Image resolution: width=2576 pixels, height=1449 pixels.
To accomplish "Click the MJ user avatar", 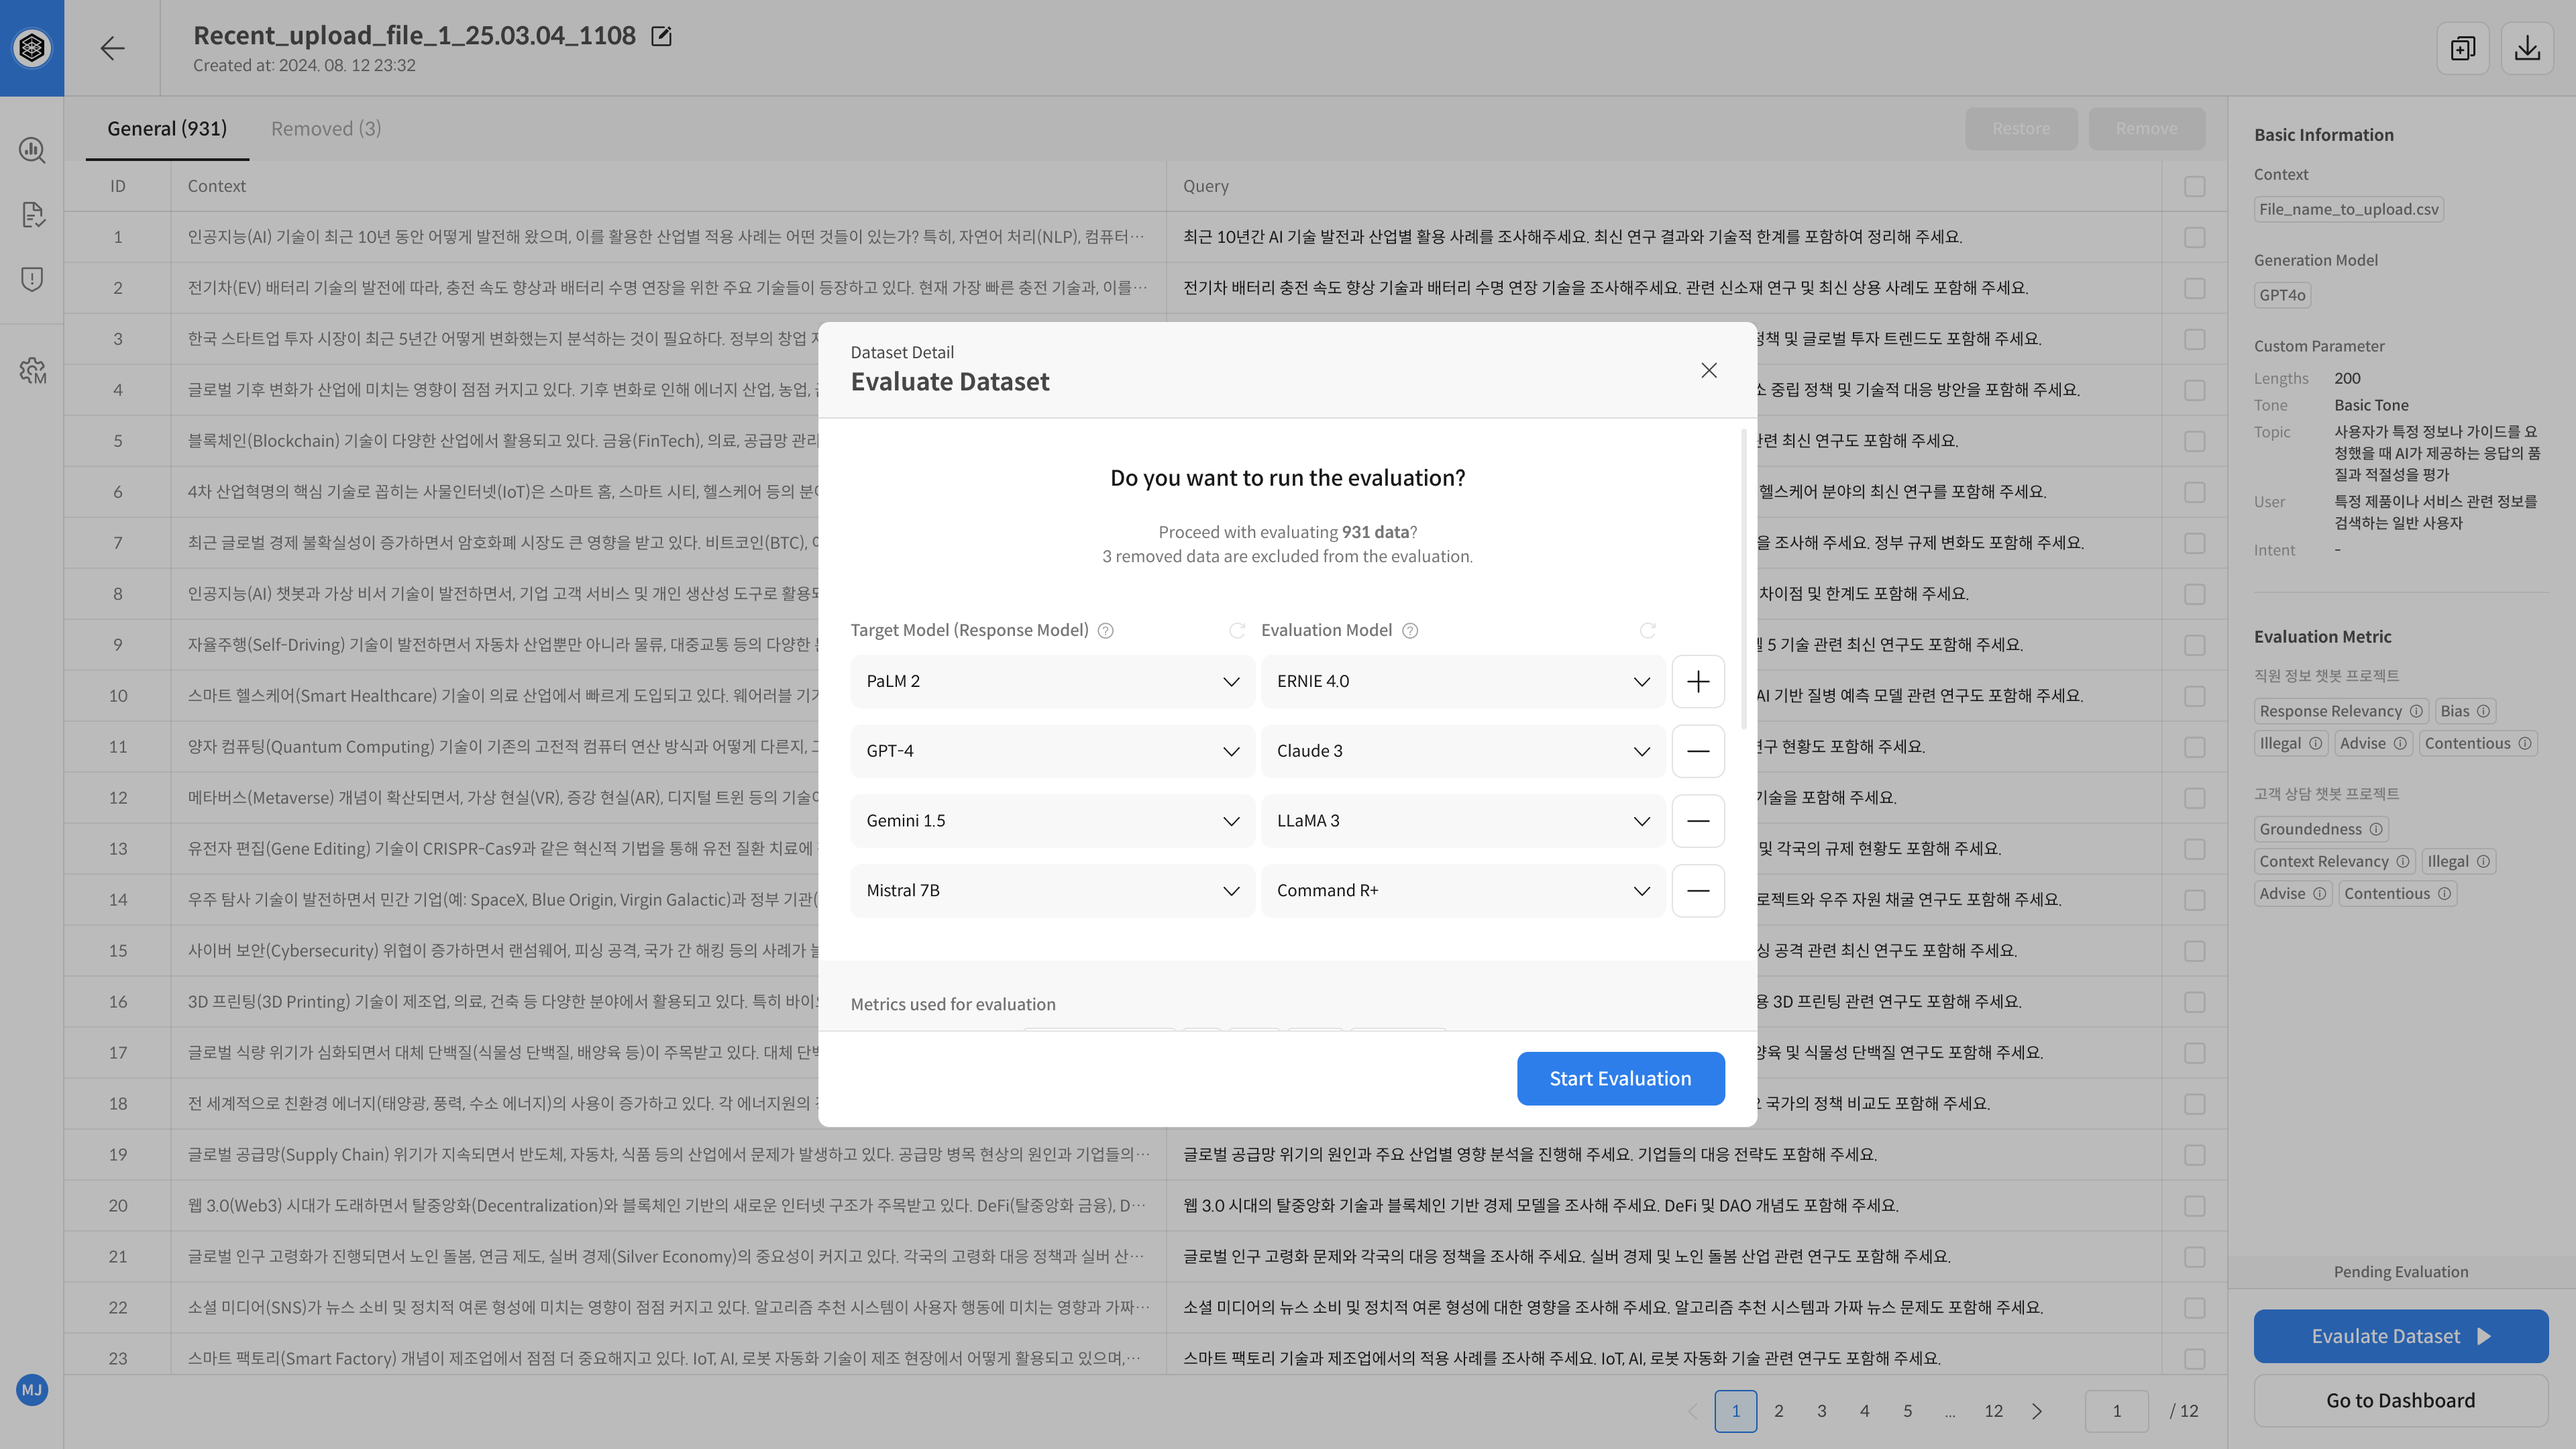I will click(x=32, y=1389).
